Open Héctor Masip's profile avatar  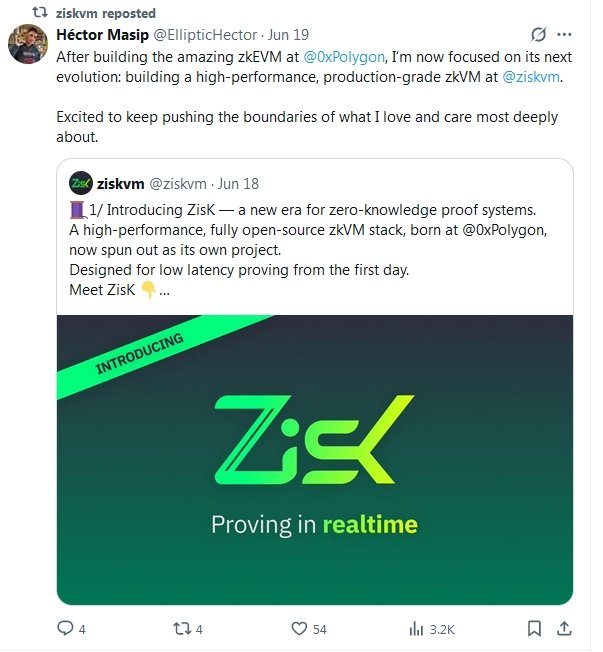click(28, 44)
